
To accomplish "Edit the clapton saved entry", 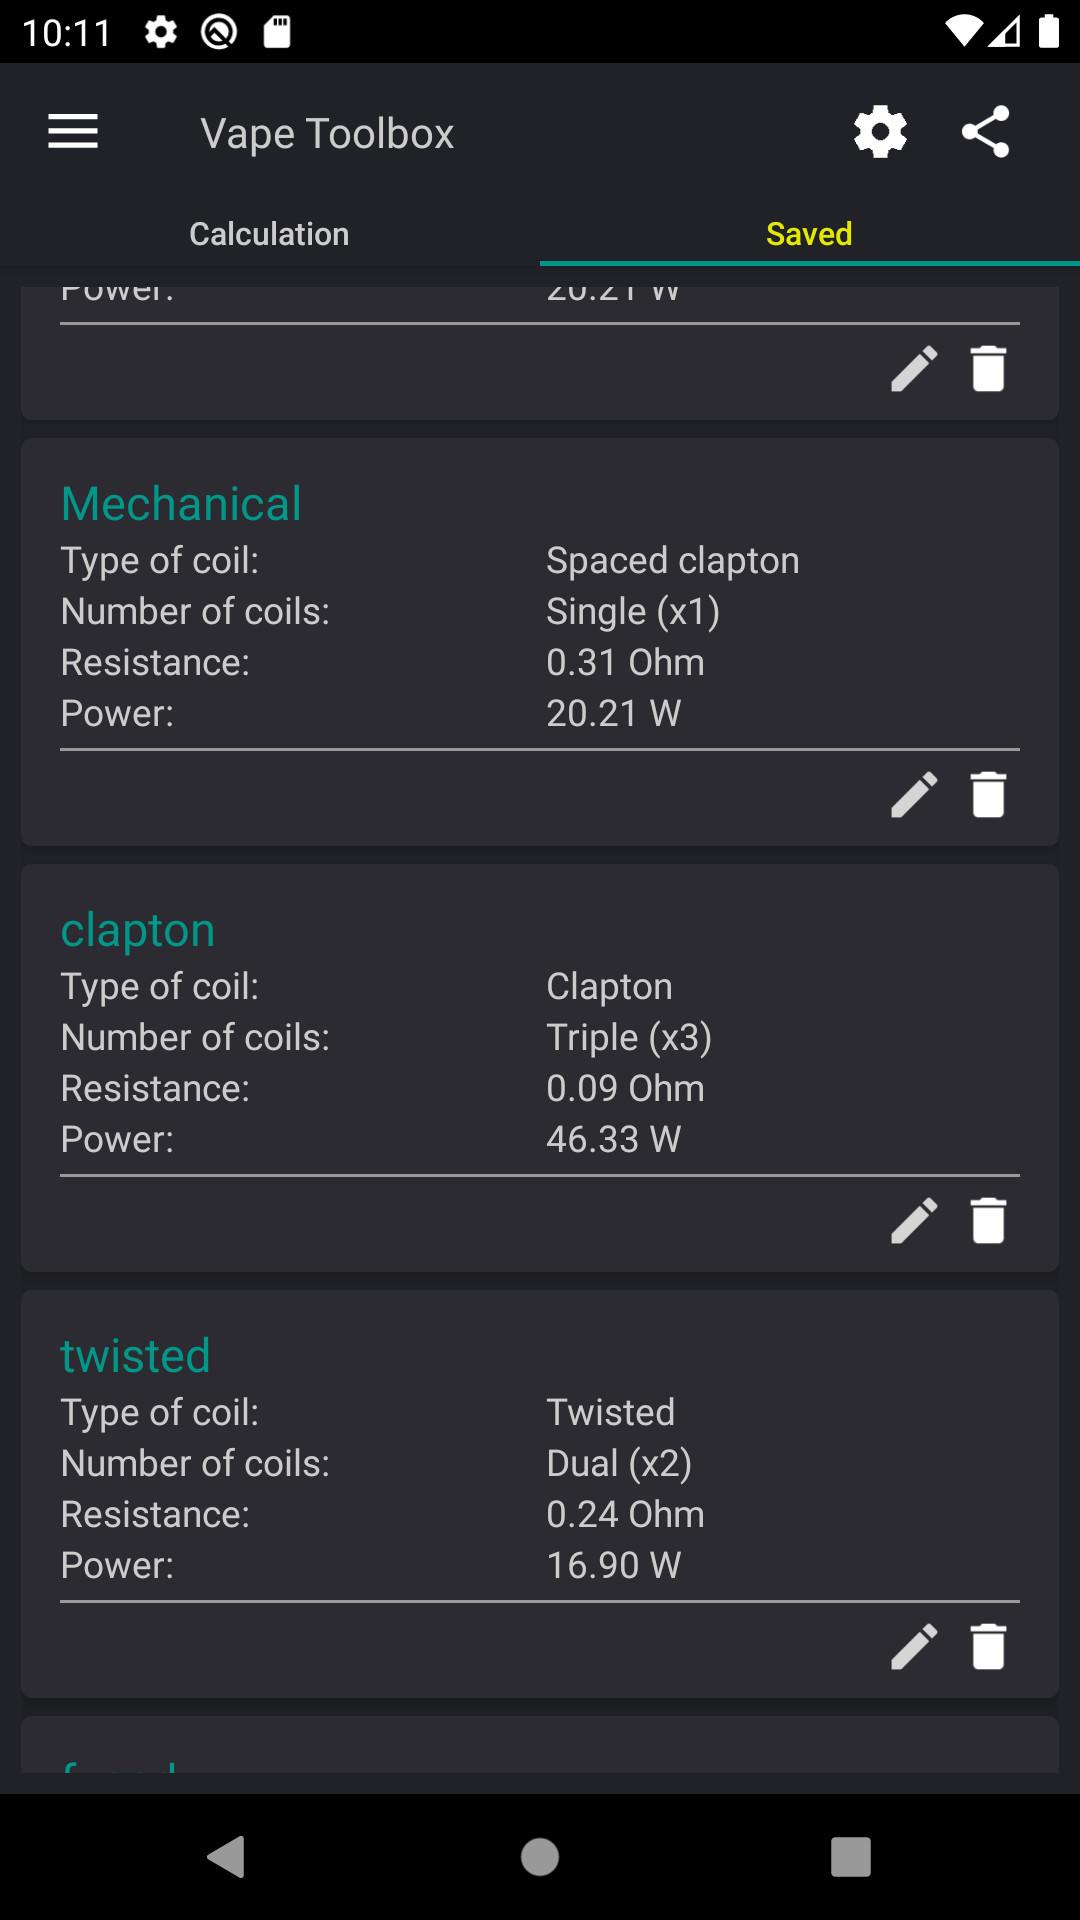I will pos(914,1220).
